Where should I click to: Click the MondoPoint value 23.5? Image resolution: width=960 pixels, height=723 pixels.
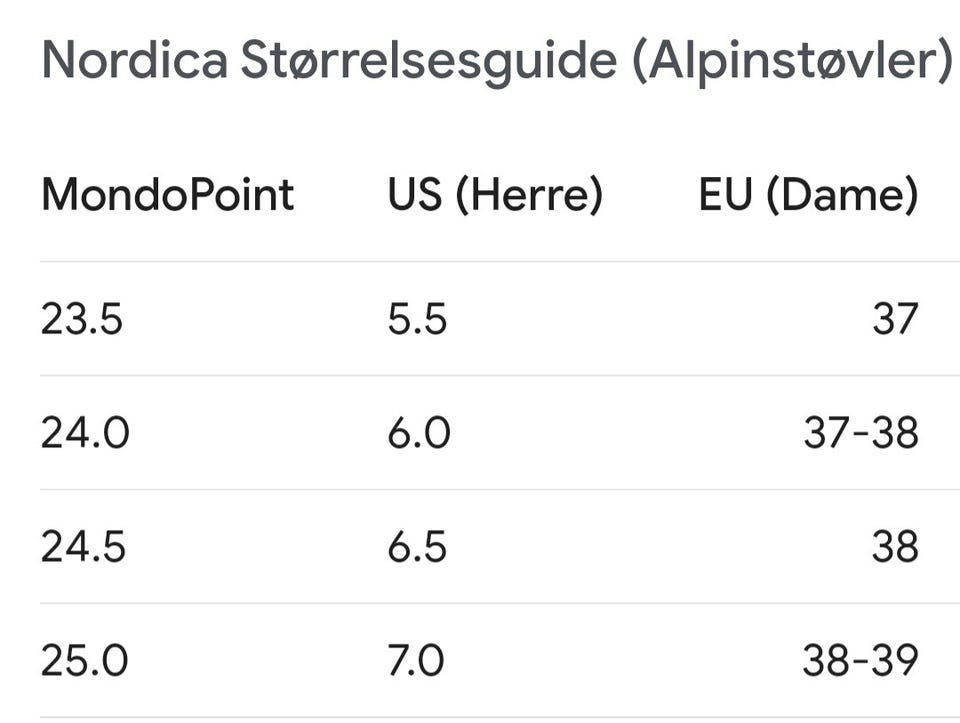(82, 320)
